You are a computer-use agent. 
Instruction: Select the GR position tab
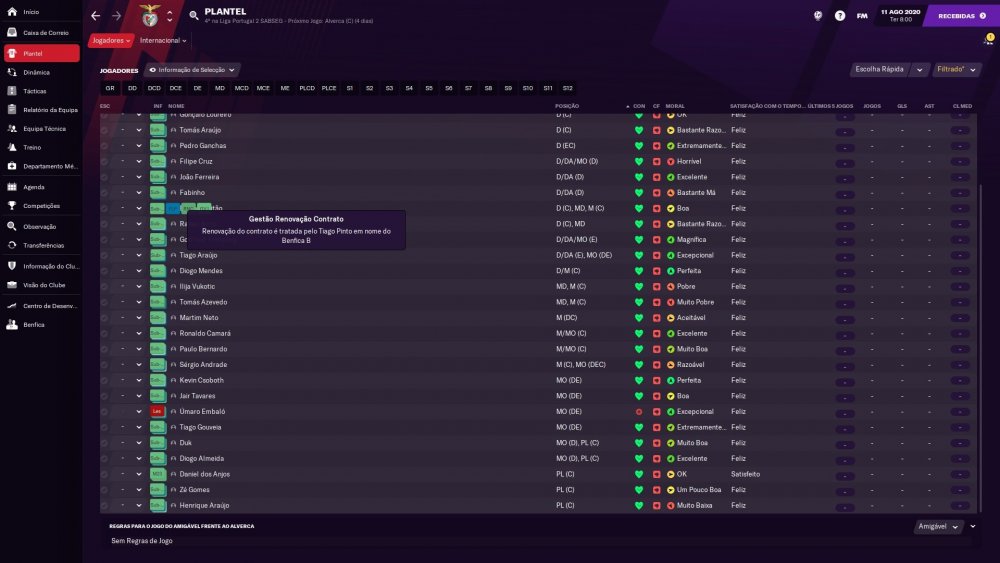coord(110,88)
